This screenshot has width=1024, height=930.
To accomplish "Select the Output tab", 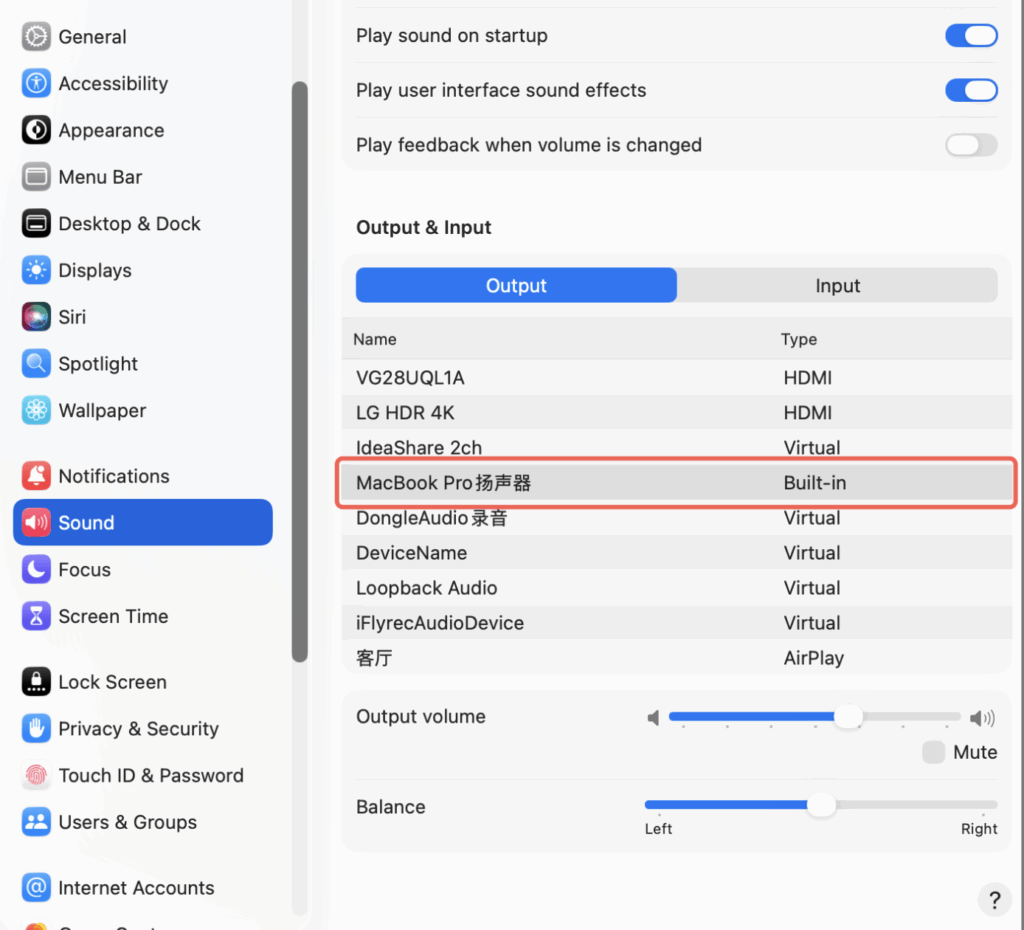I will (x=516, y=286).
